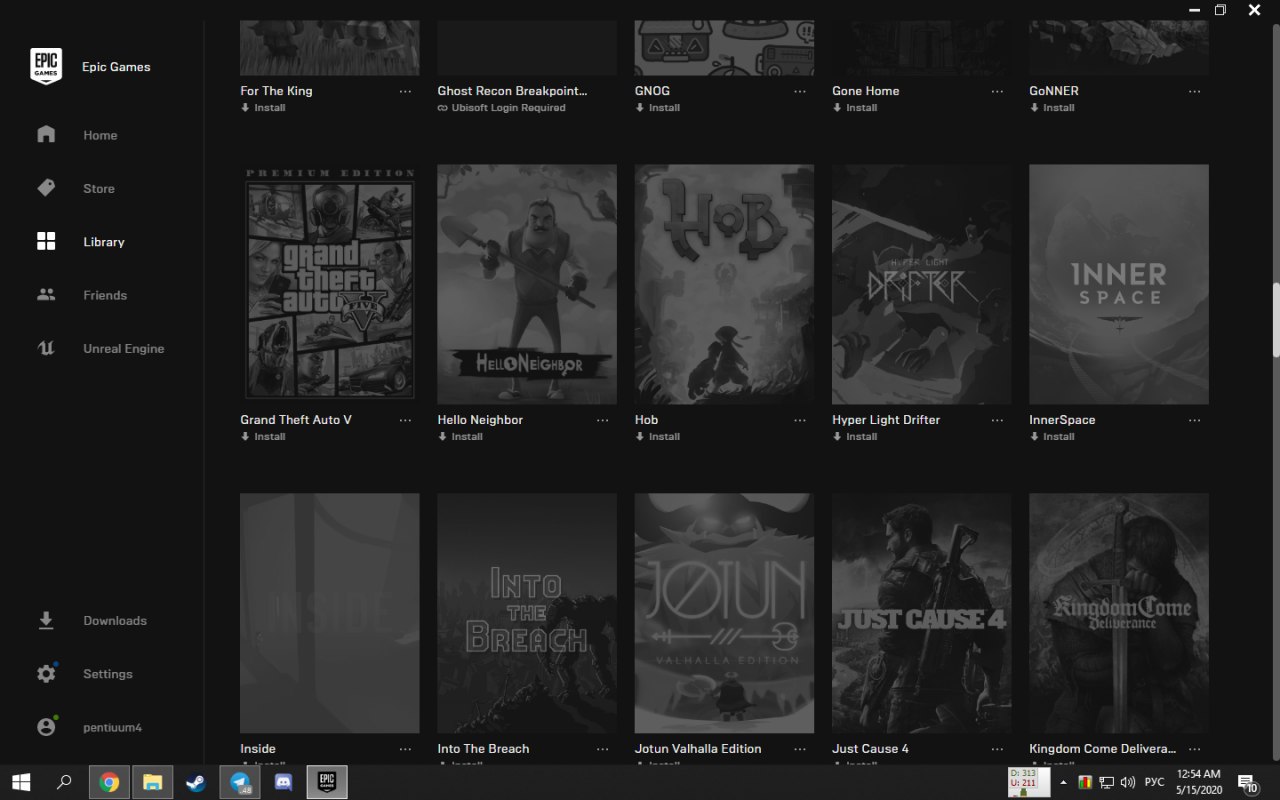
Task: Open the Windows notification center icon
Action: pyautogui.click(x=1247, y=782)
